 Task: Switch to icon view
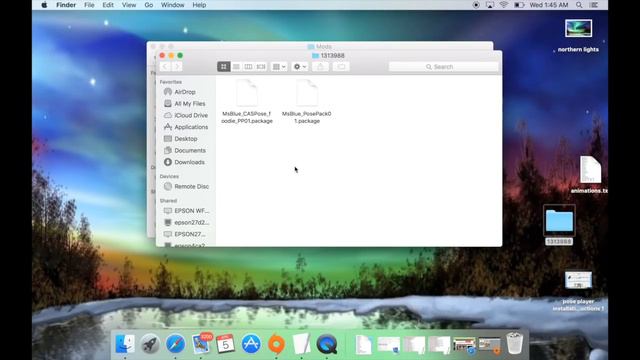(x=224, y=67)
